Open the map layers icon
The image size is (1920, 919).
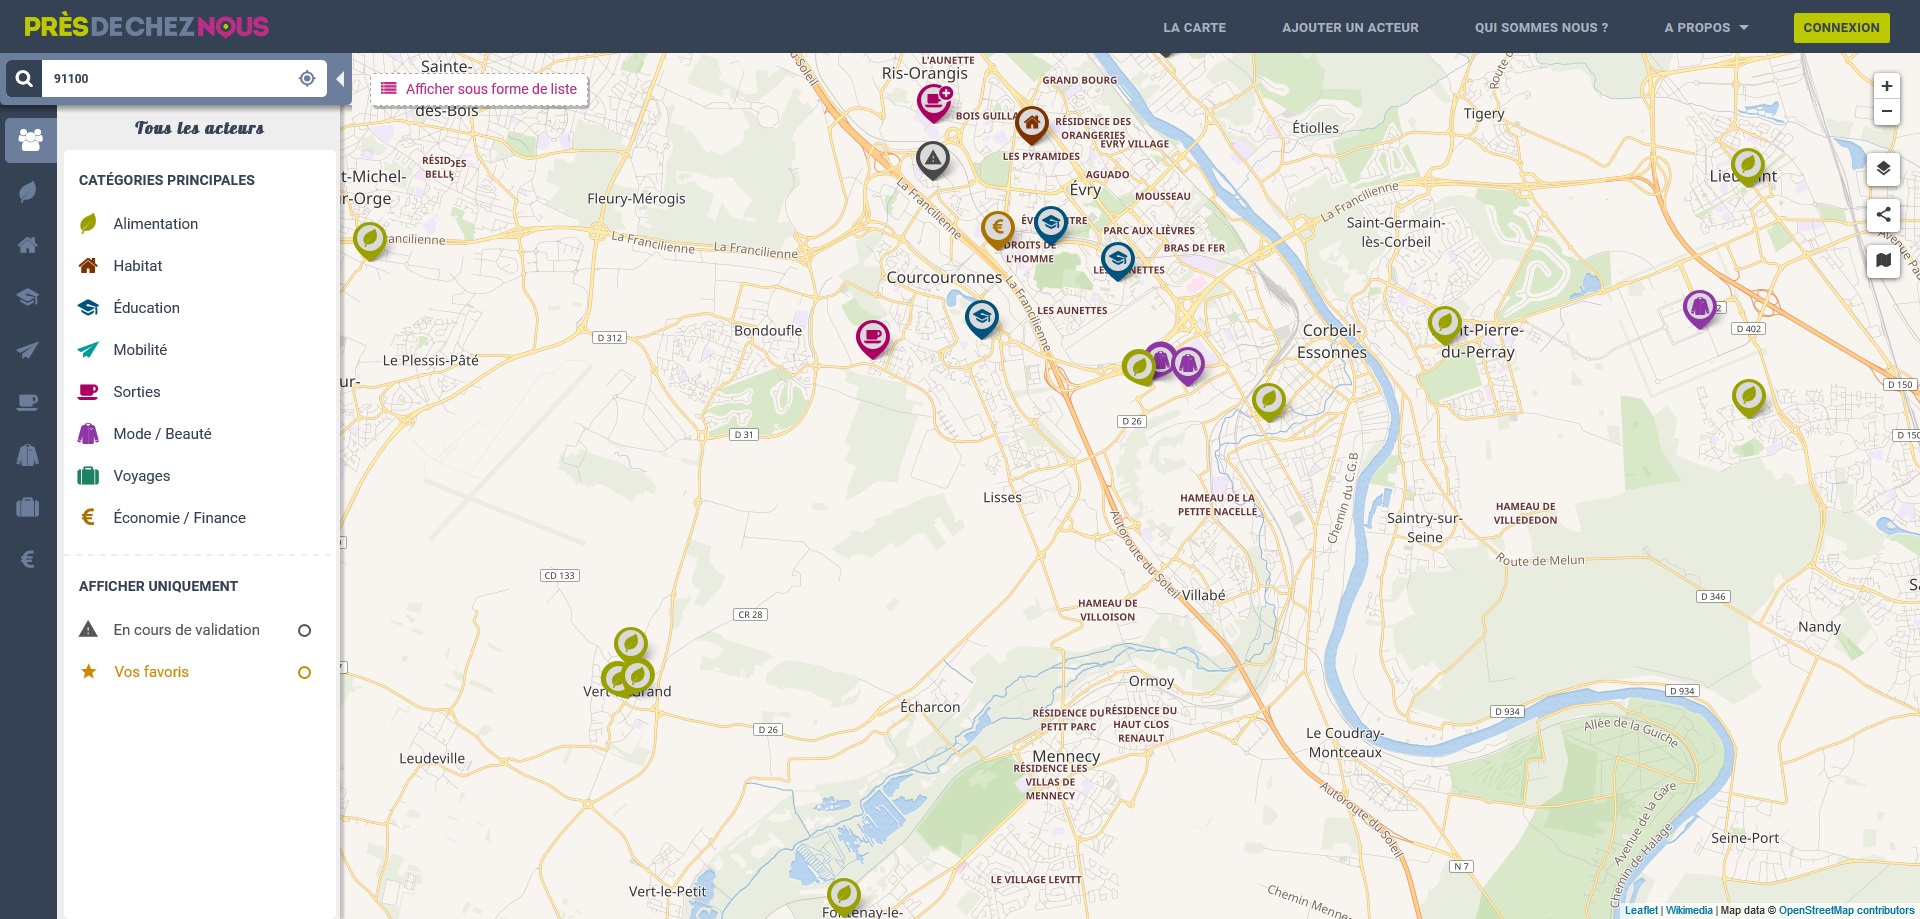1883,169
